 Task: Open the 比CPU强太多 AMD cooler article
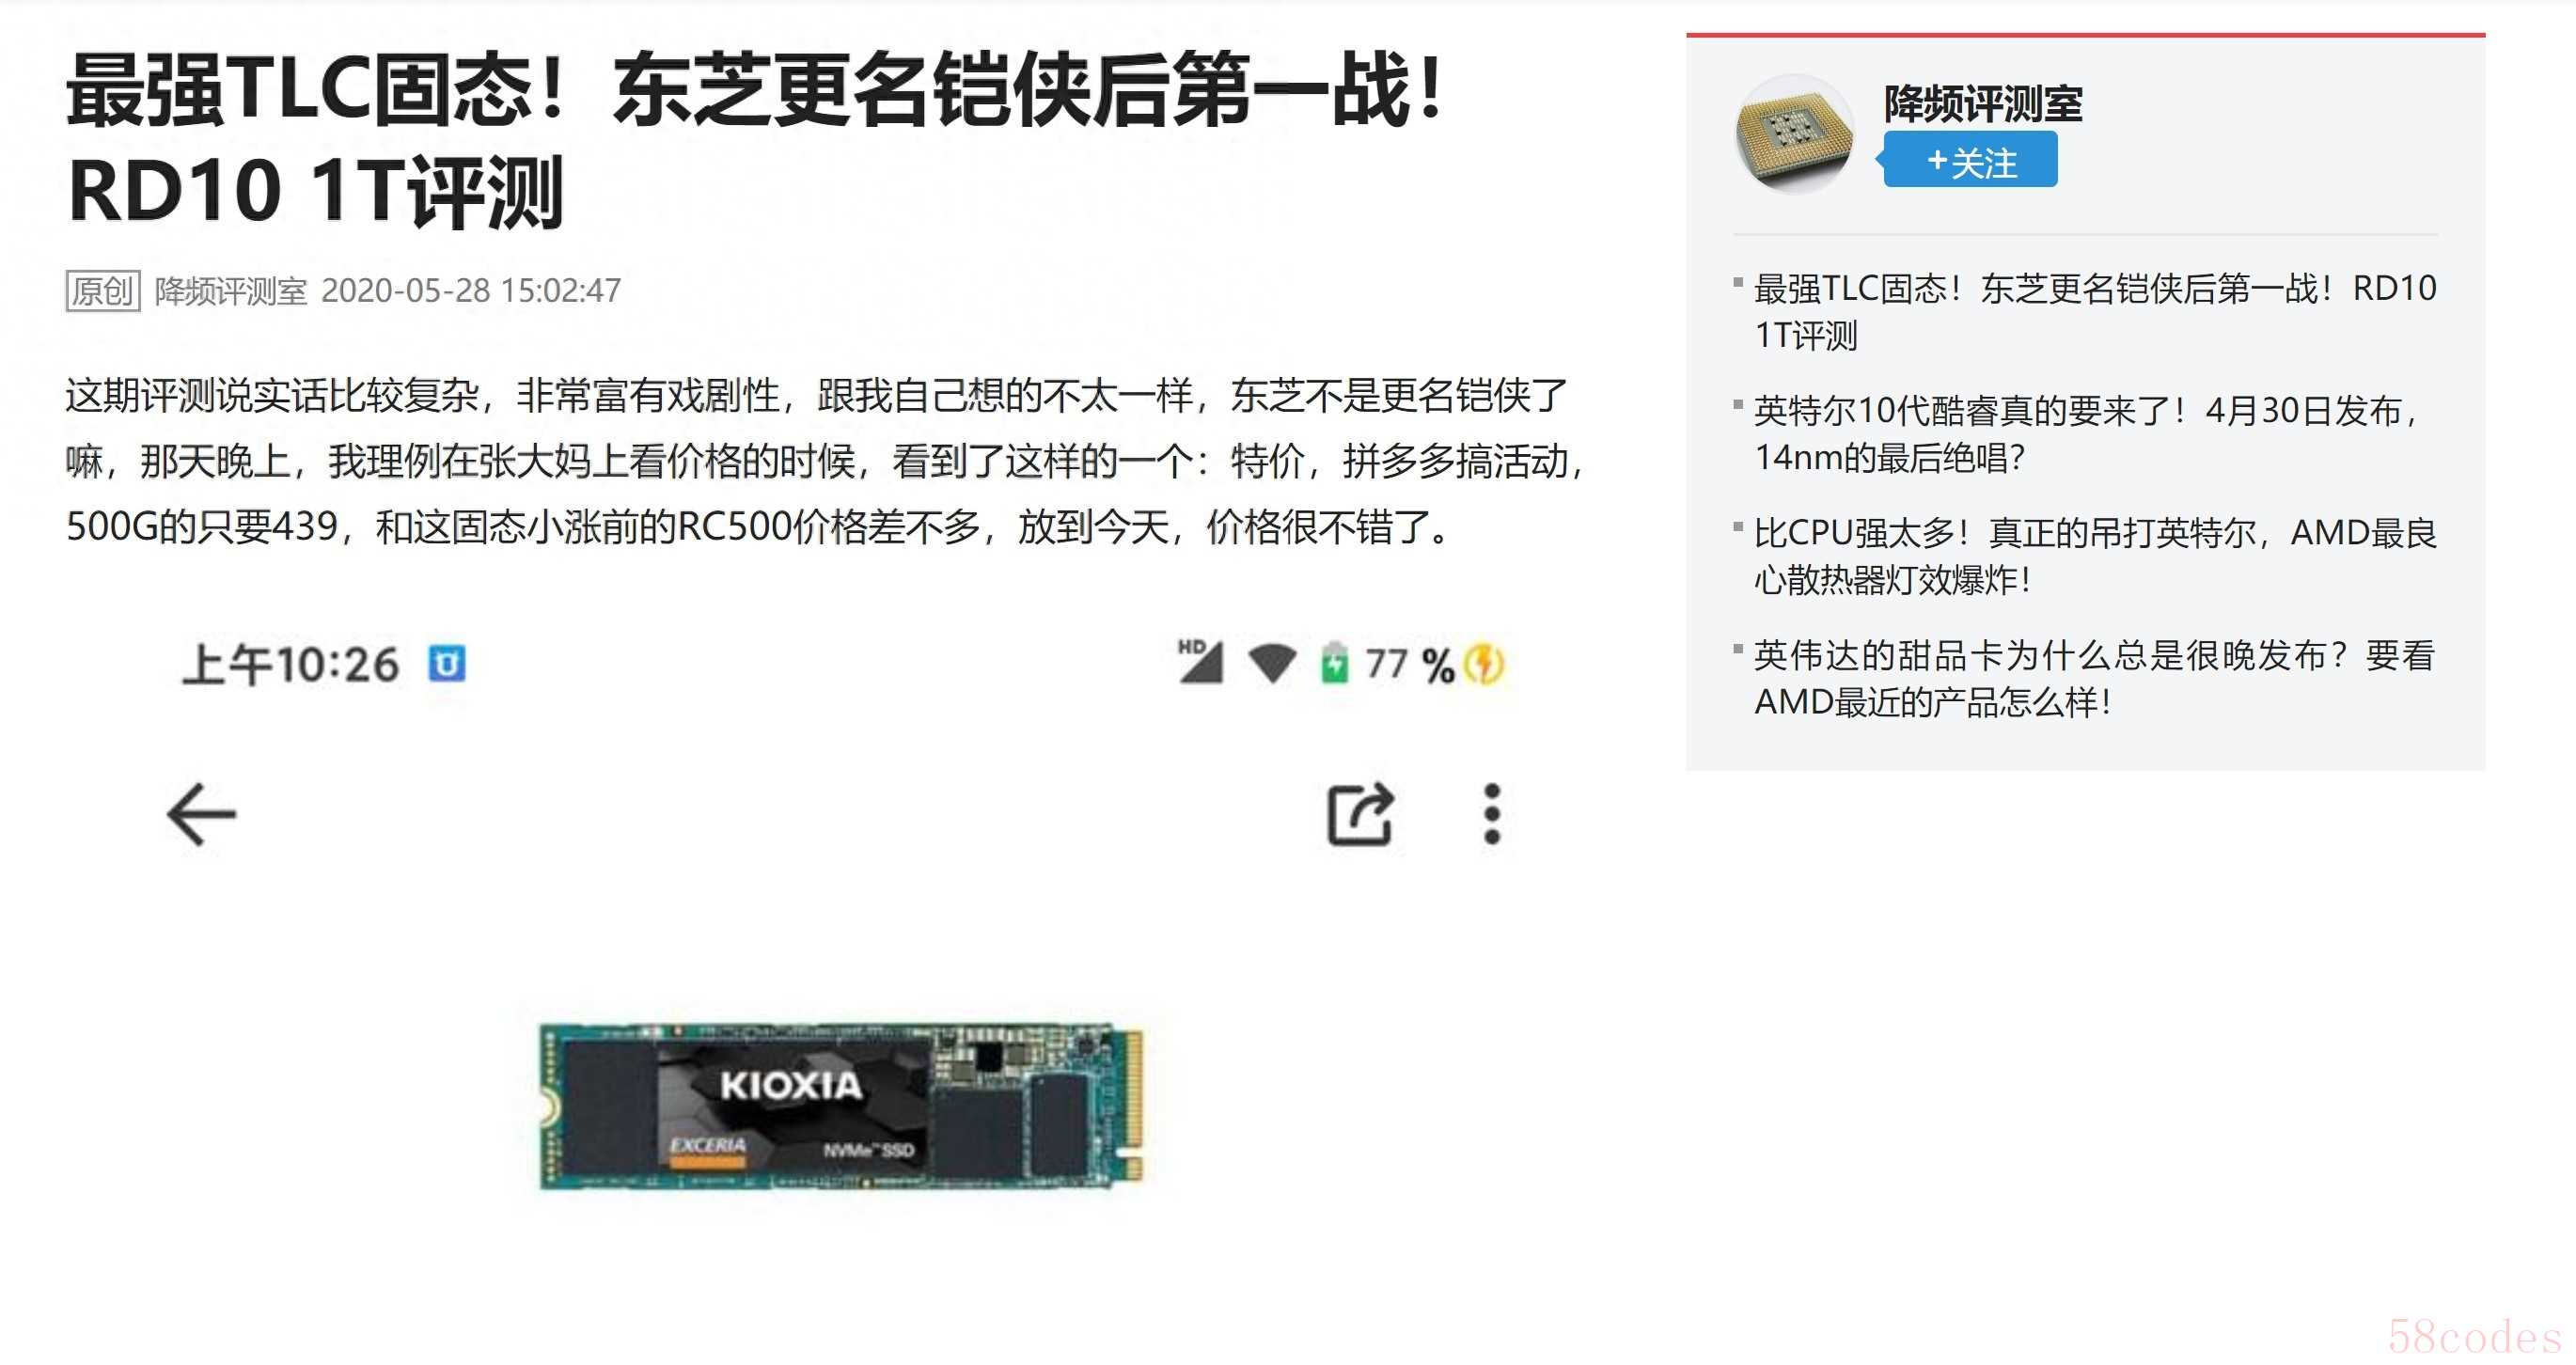(x=2096, y=555)
